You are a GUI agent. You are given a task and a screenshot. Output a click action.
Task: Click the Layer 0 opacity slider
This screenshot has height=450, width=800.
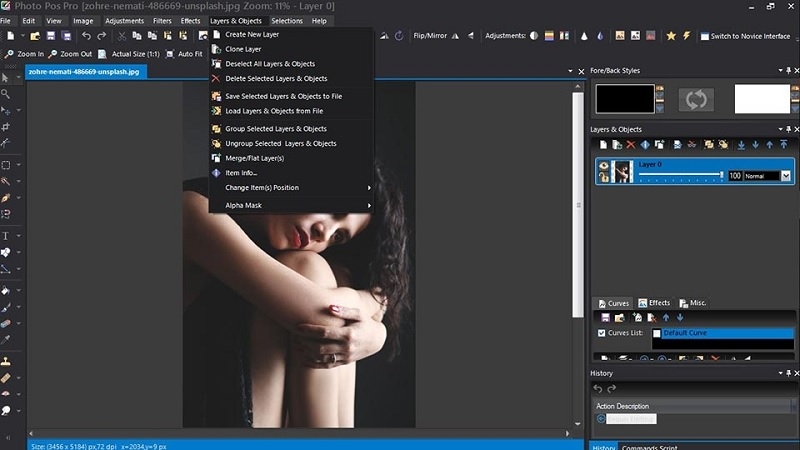680,176
